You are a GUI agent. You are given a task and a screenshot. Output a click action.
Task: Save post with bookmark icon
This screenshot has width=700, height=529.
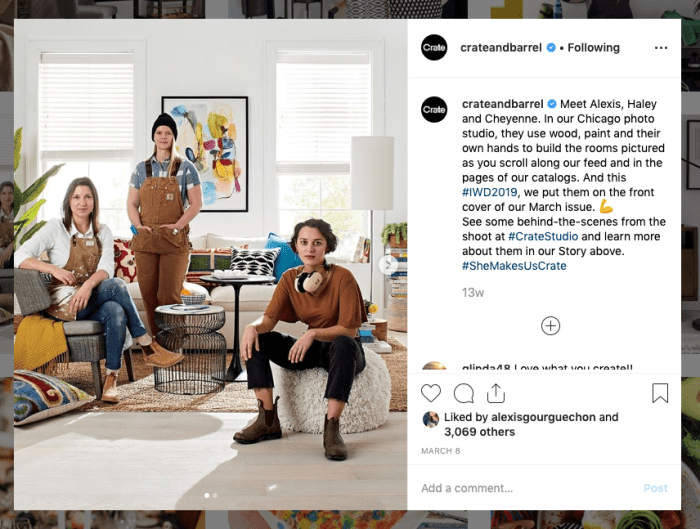660,393
